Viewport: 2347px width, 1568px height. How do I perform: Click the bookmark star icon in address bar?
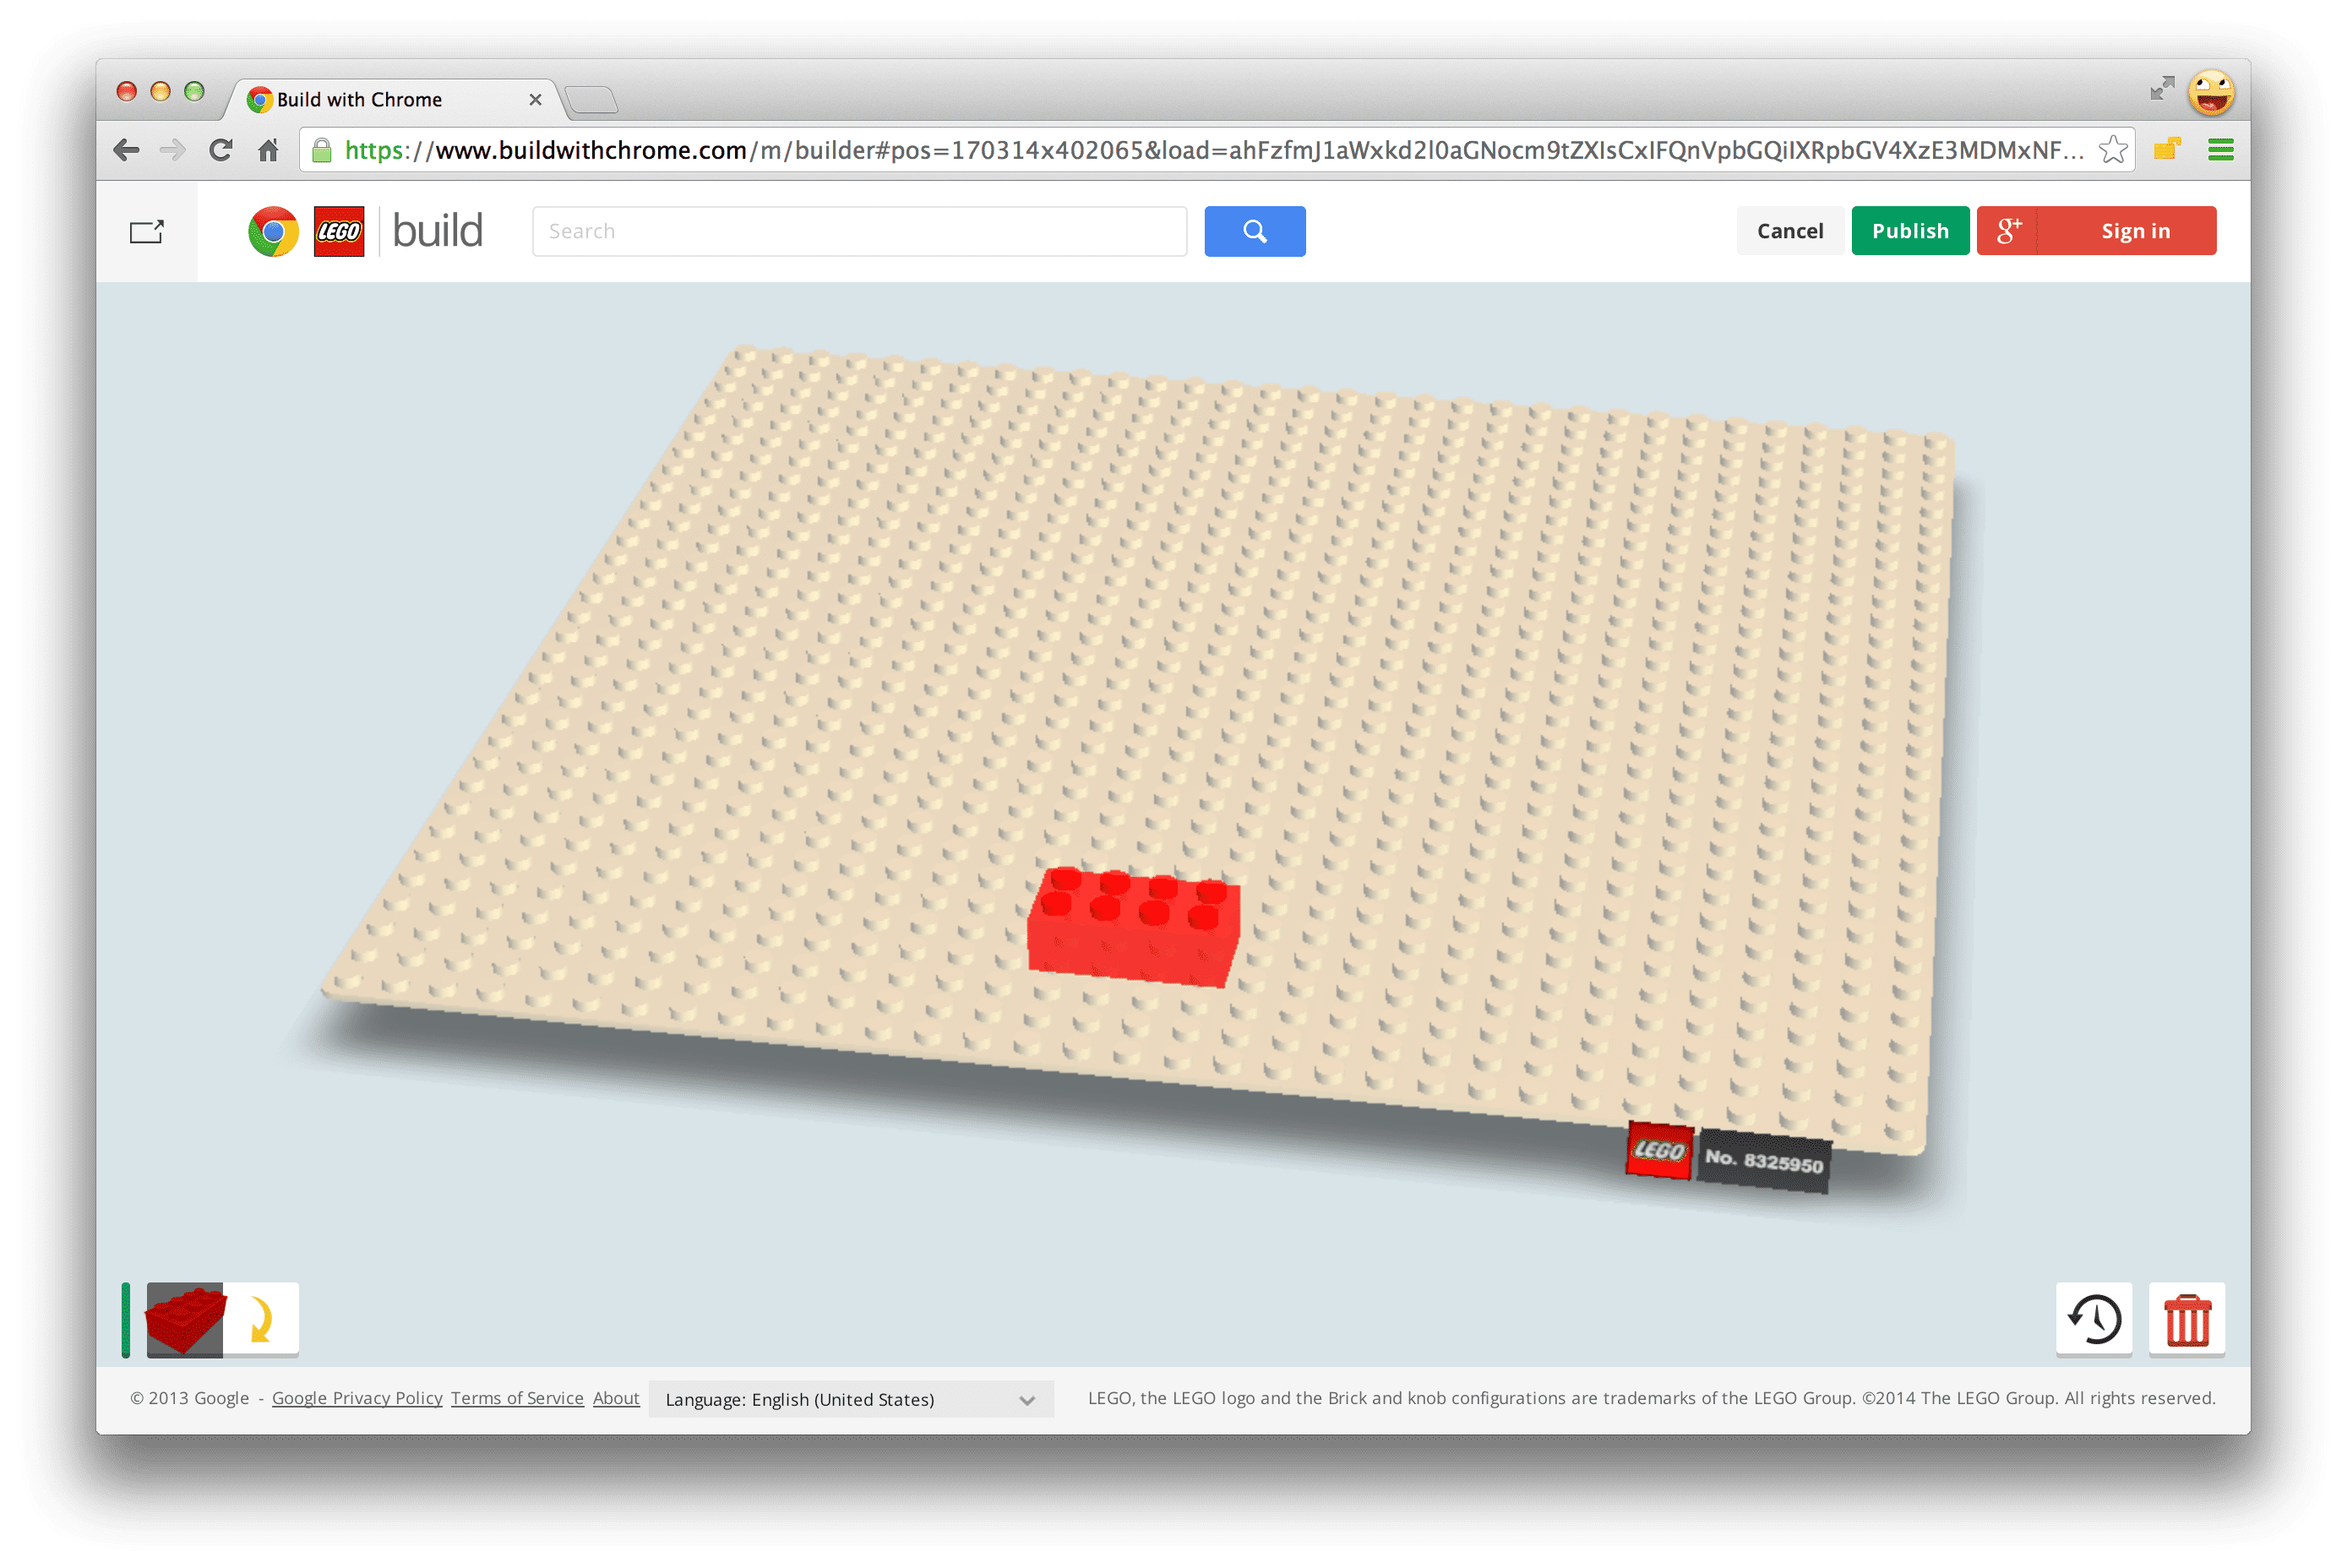(x=2114, y=152)
